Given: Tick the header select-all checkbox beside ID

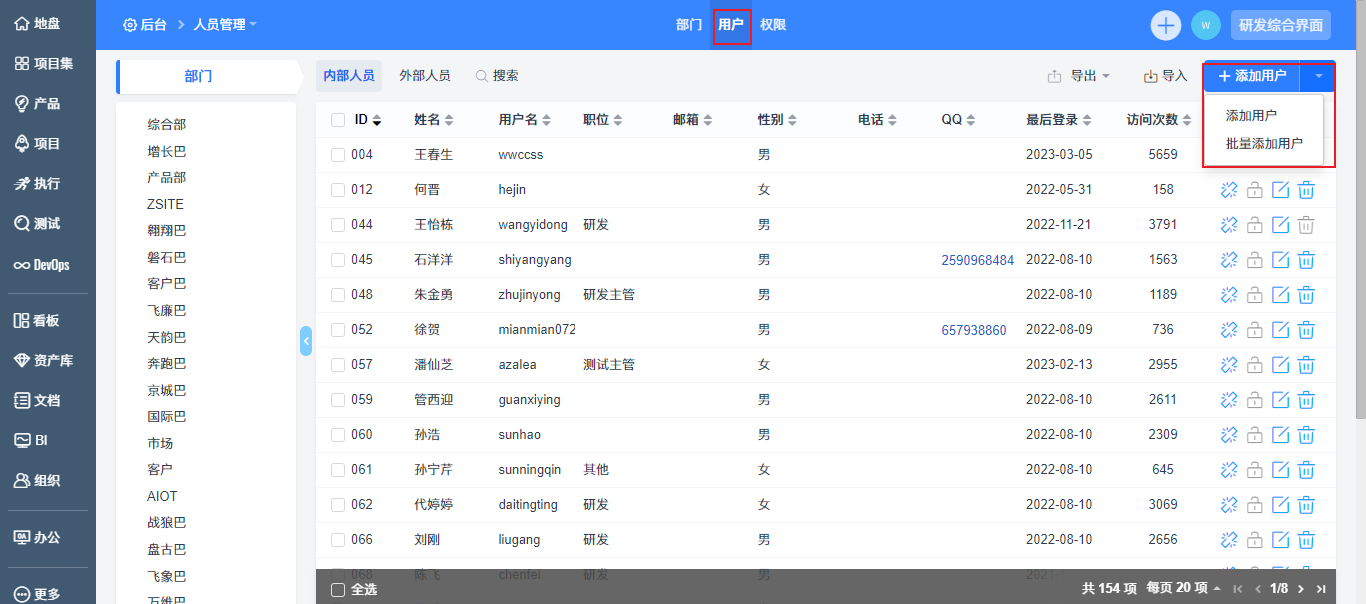Looking at the screenshot, I should pos(338,120).
